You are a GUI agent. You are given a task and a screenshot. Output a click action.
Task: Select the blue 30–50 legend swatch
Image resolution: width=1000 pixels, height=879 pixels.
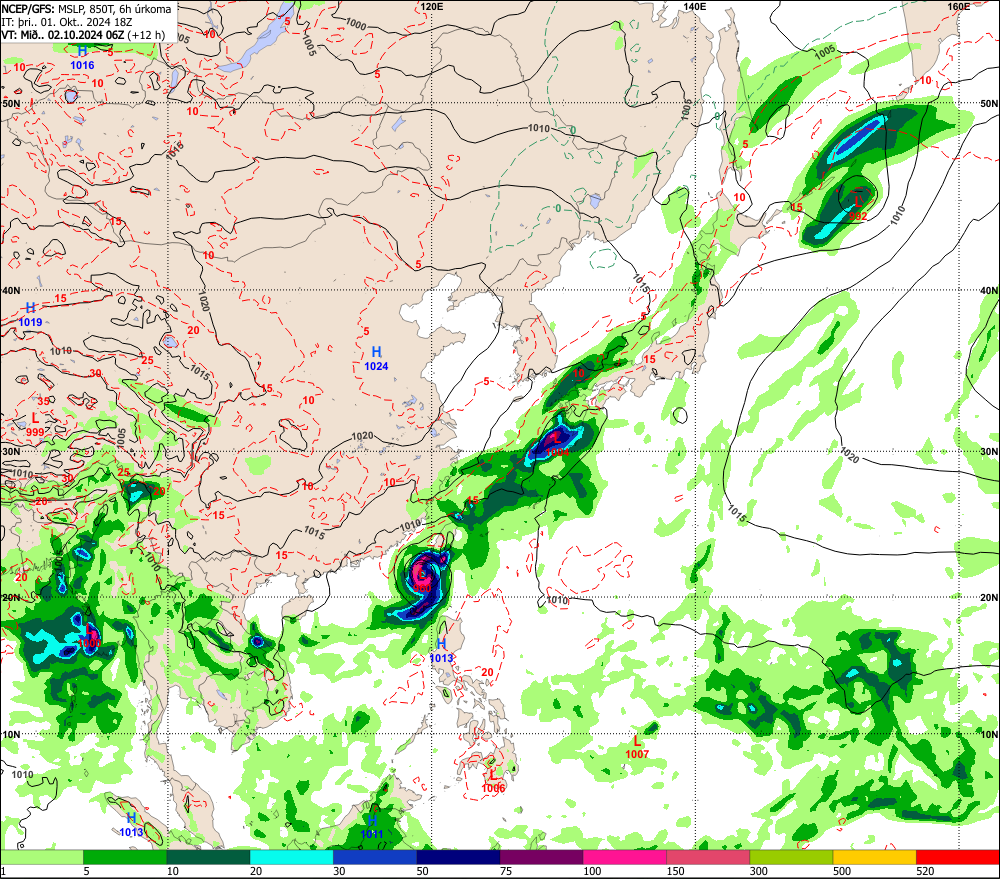click(375, 857)
